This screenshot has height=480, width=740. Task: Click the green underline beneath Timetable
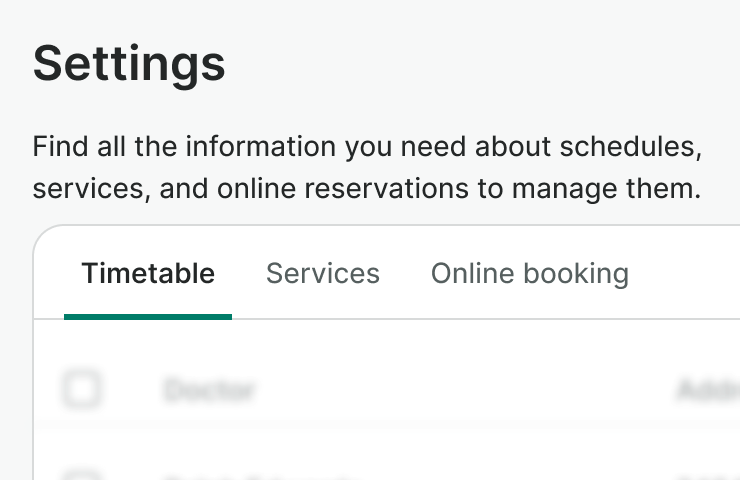148,316
